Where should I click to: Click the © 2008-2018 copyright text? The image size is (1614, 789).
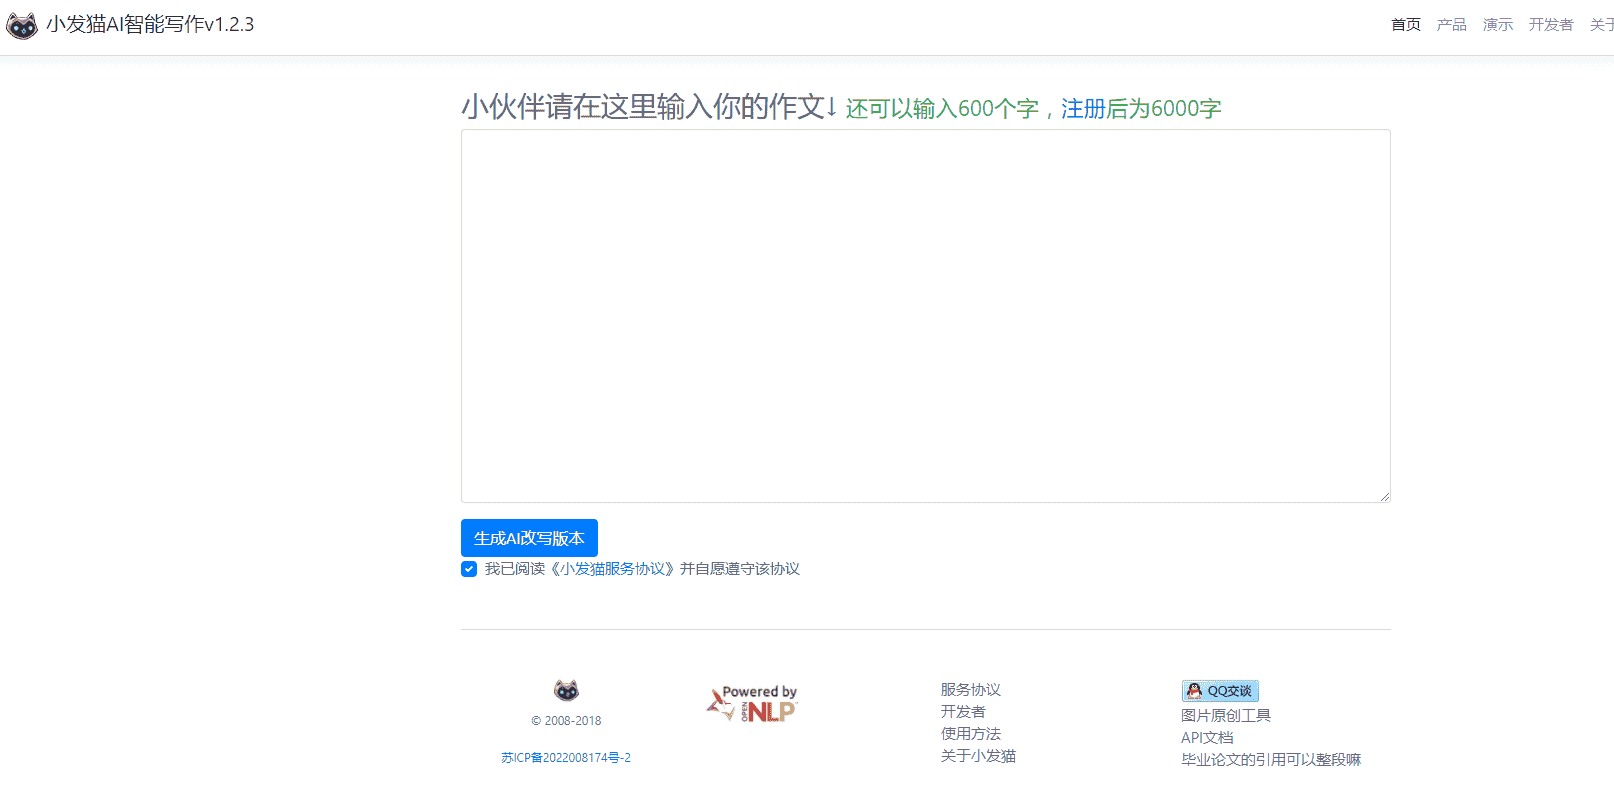pos(566,721)
